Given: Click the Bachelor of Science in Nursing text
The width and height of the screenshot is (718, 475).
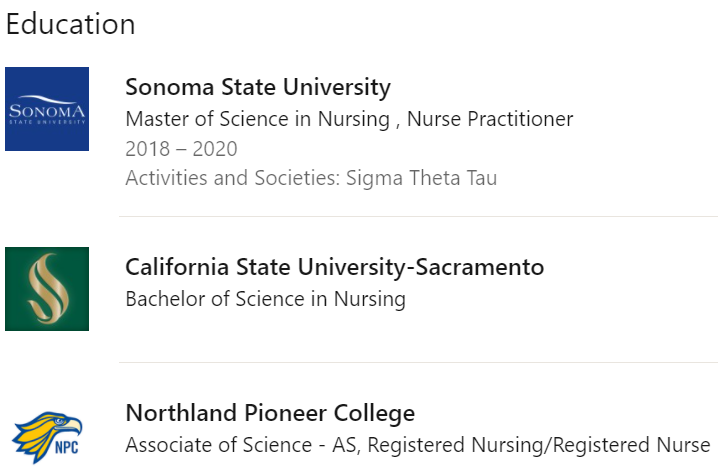Looking at the screenshot, I should [266, 299].
